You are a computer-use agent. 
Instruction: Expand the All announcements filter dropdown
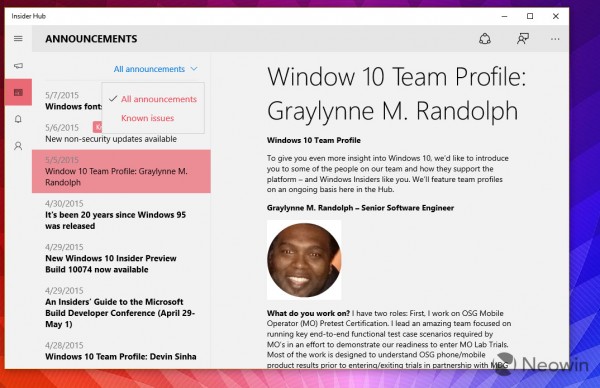pos(155,69)
